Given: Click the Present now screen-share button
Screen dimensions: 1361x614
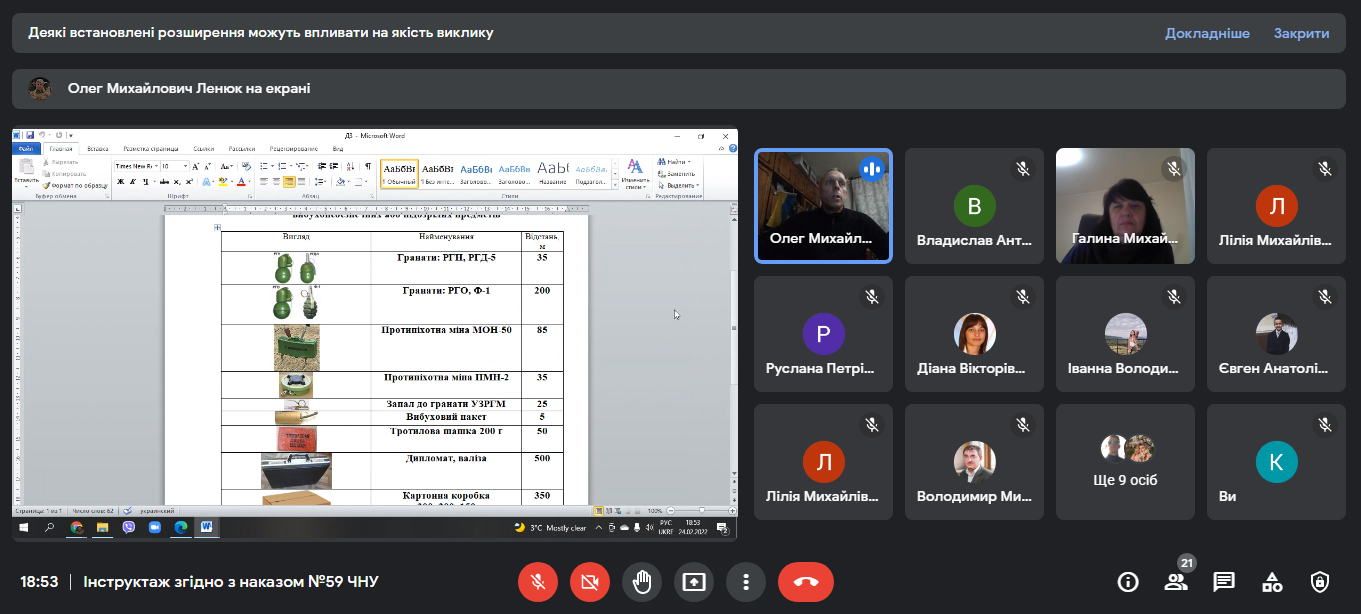Looking at the screenshot, I should point(694,582).
